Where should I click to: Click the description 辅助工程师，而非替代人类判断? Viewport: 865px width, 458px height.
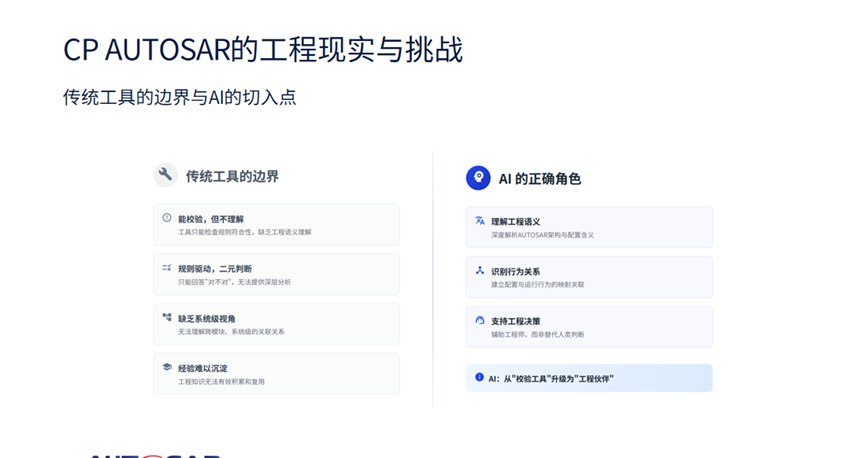538,334
